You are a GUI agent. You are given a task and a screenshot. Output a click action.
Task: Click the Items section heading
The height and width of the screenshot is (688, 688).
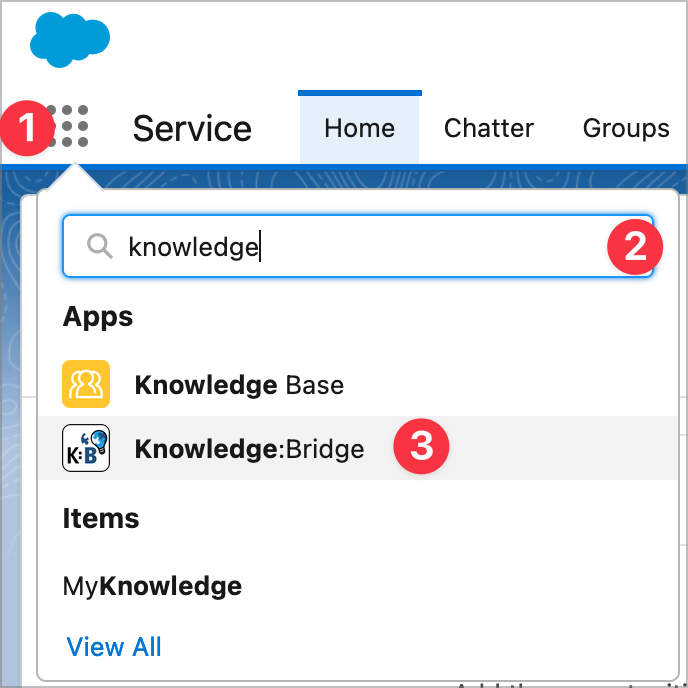coord(101,518)
